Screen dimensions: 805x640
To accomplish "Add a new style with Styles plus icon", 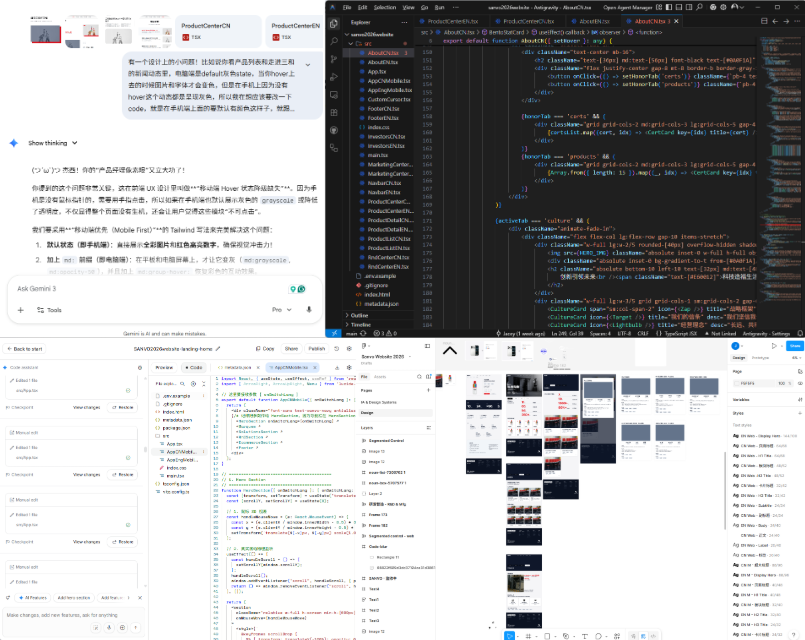I will [x=797, y=412].
